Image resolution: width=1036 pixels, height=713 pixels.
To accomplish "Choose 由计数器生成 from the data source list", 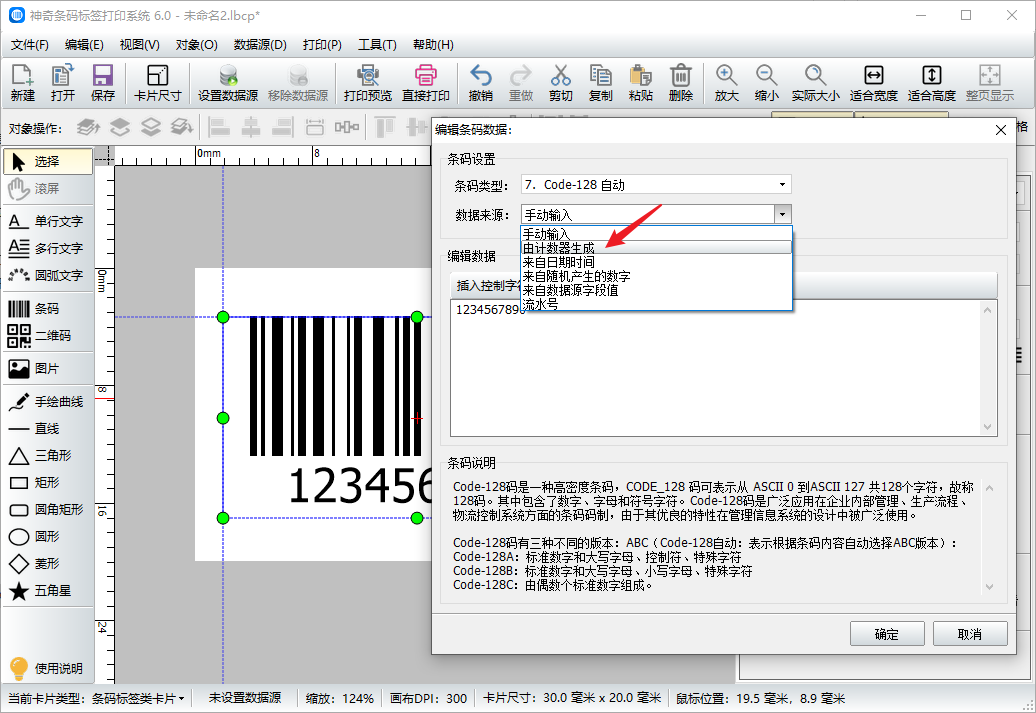I will pos(656,248).
